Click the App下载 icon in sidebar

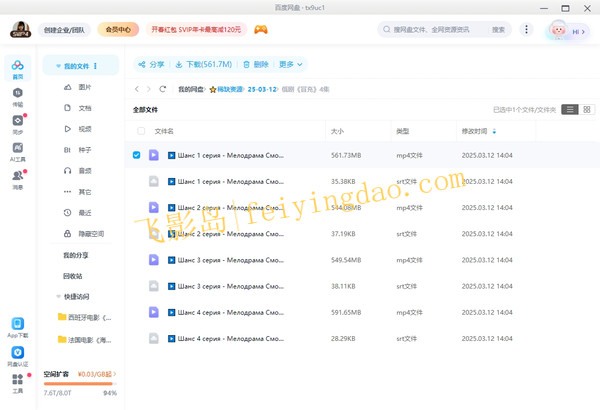tap(18, 324)
